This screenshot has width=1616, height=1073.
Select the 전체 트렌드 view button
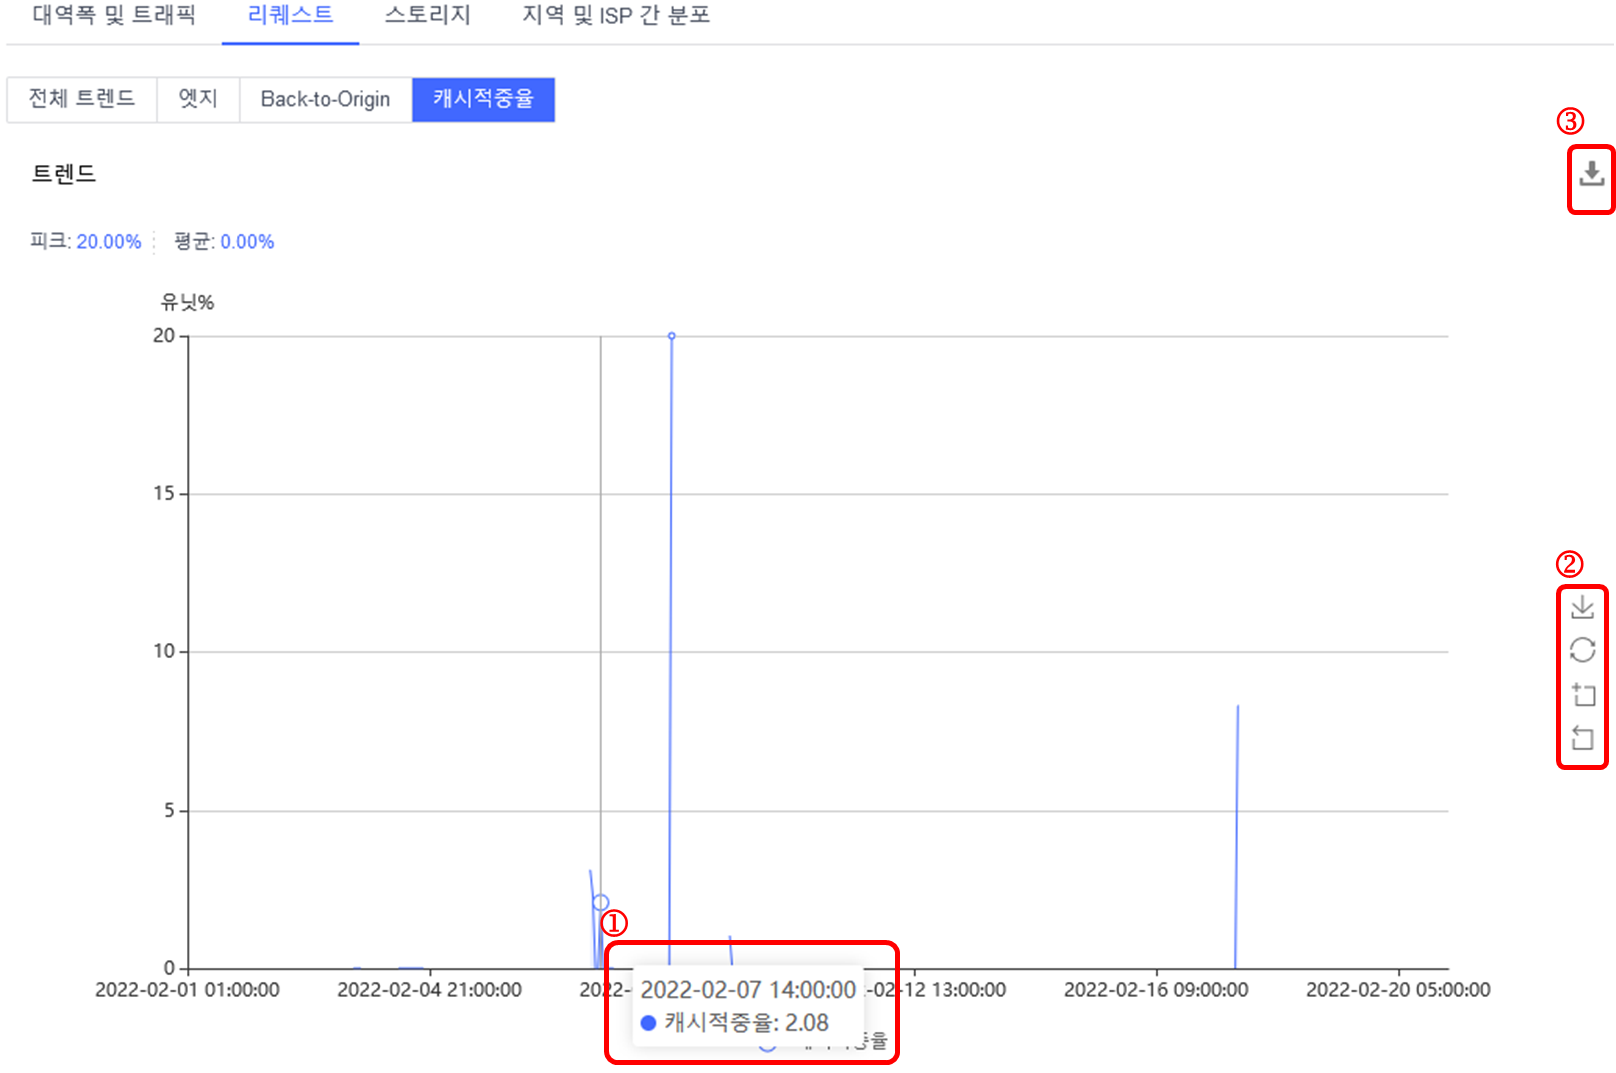point(82,99)
